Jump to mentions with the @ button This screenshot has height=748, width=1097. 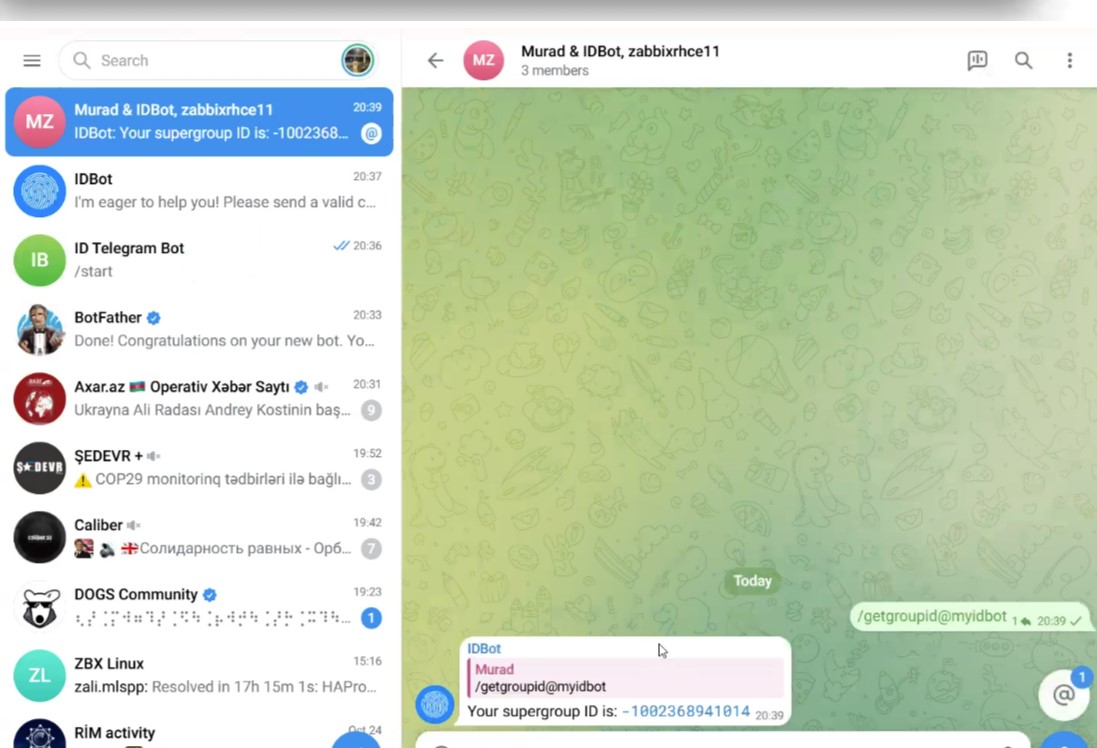[1063, 695]
